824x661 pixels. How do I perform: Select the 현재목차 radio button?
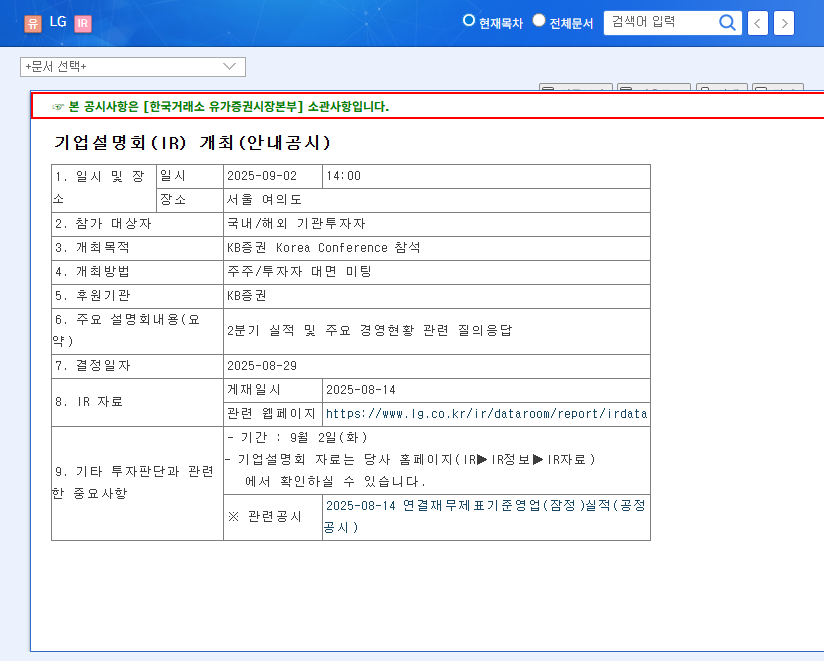click(468, 20)
